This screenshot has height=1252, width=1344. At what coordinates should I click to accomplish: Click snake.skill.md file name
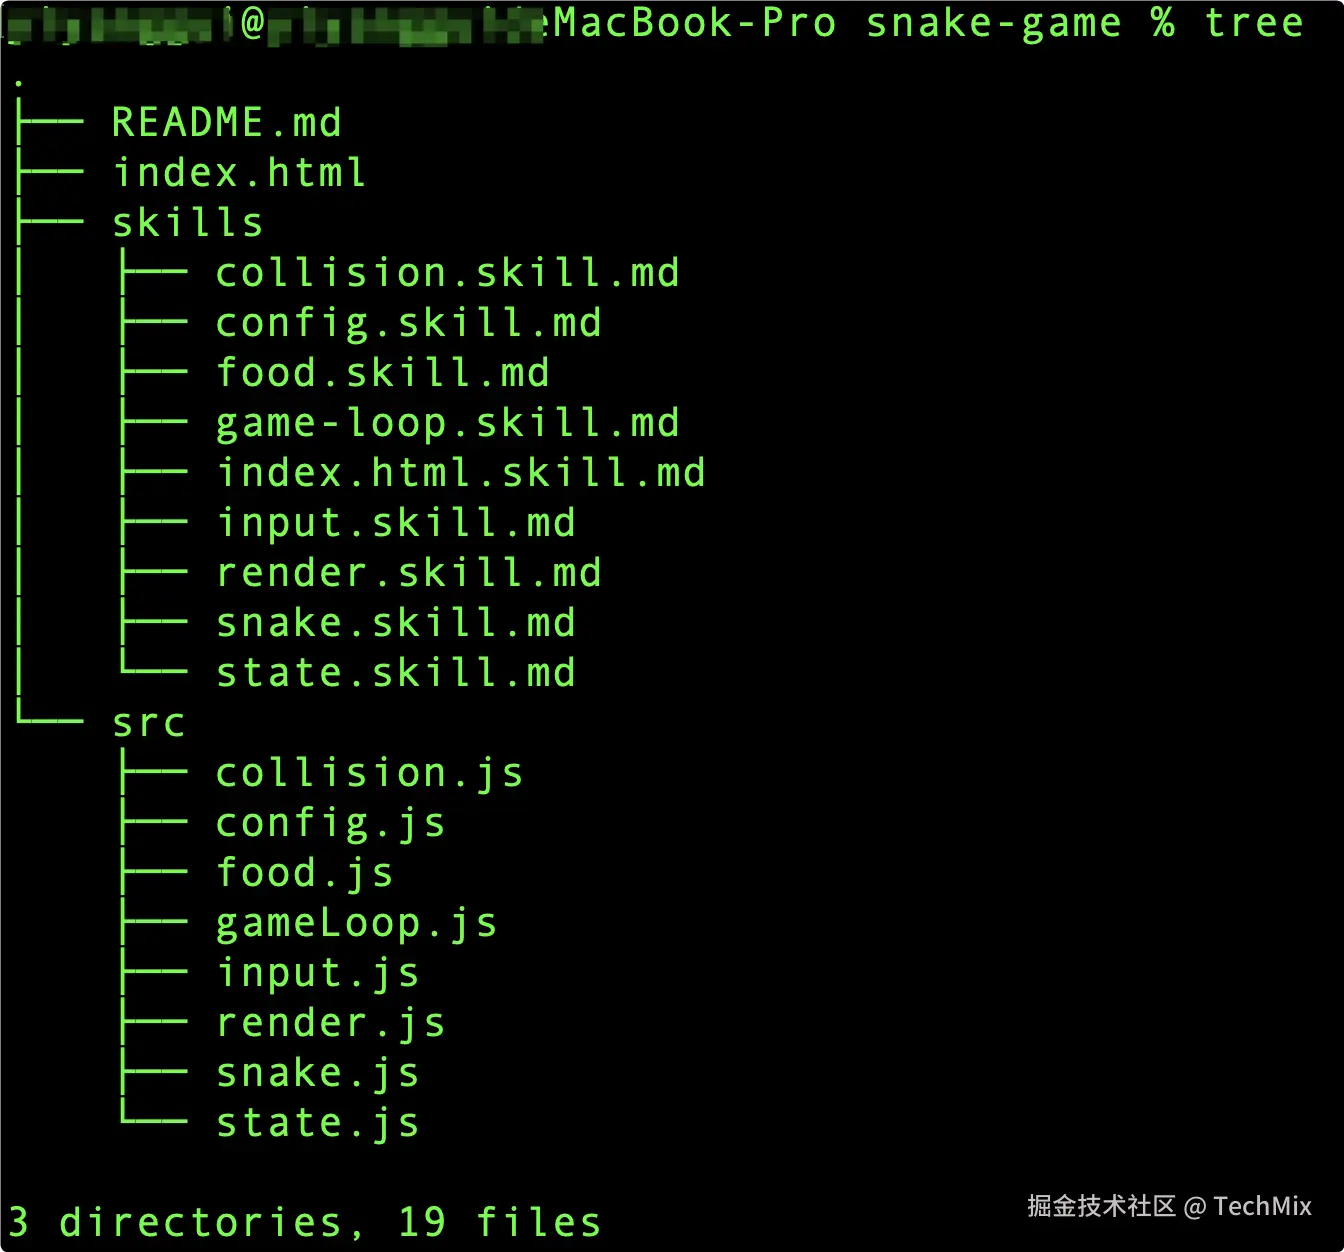tap(396, 623)
